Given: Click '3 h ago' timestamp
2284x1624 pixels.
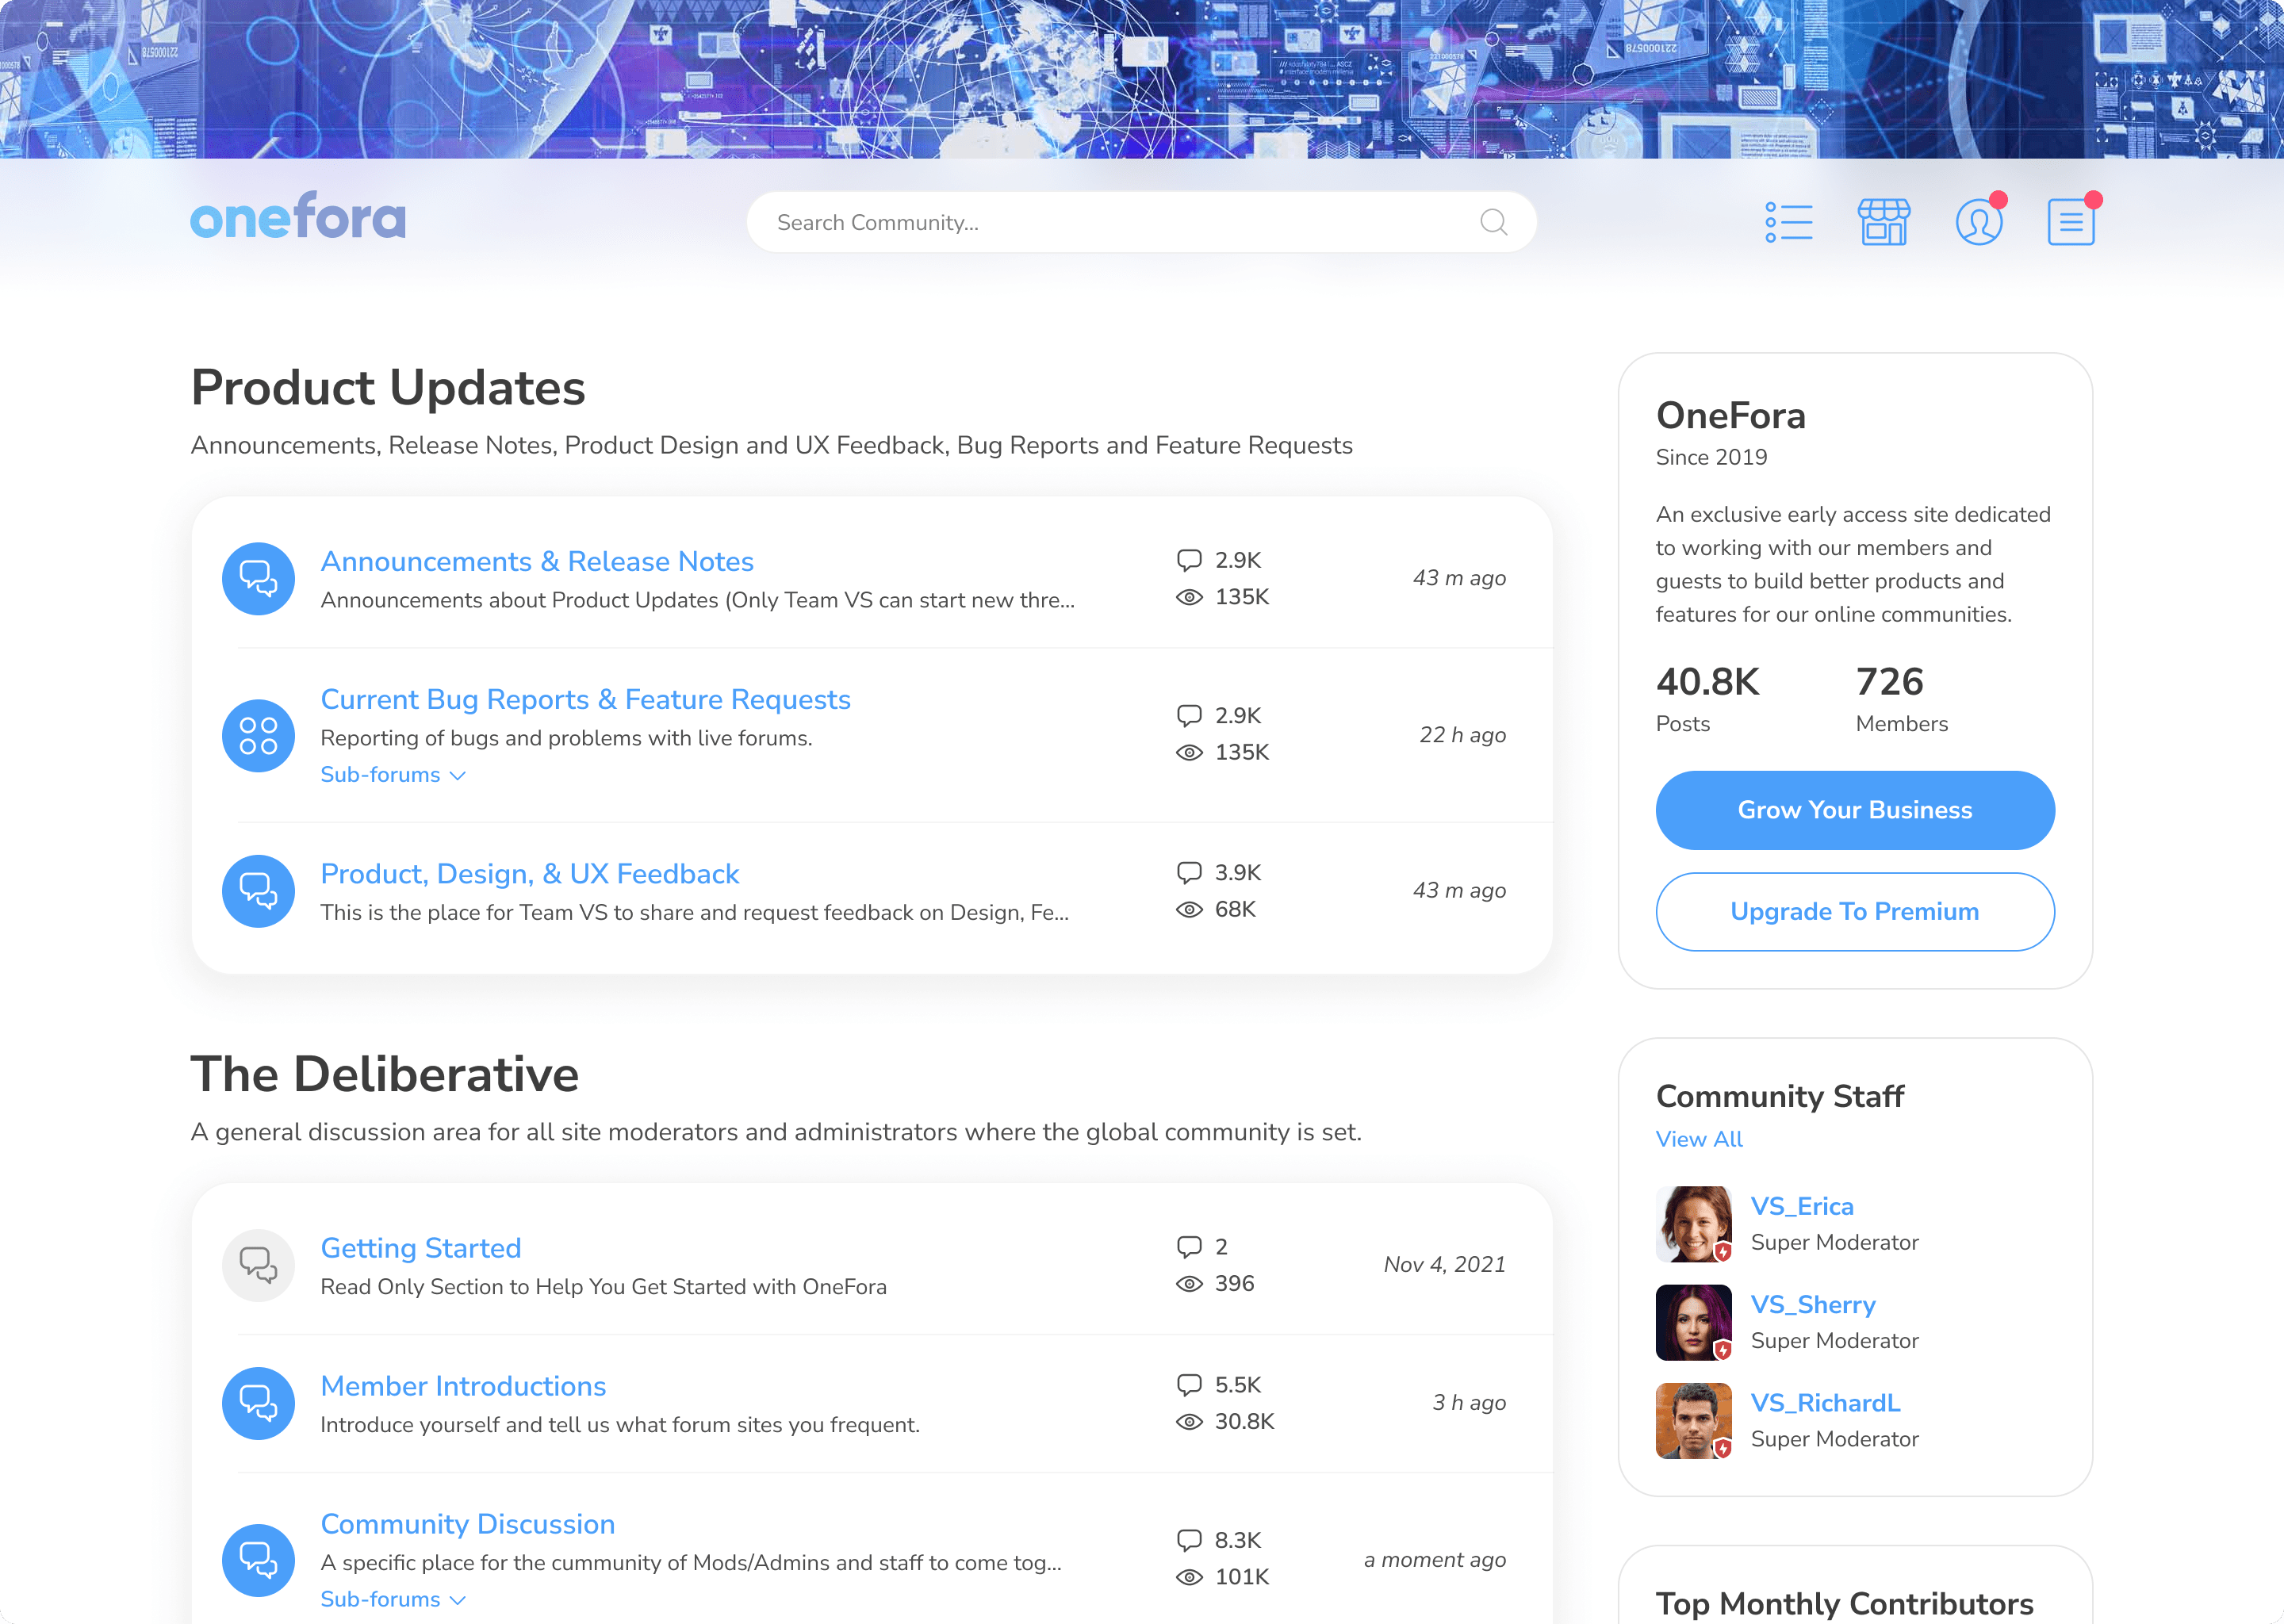Looking at the screenshot, I should click(1469, 1403).
